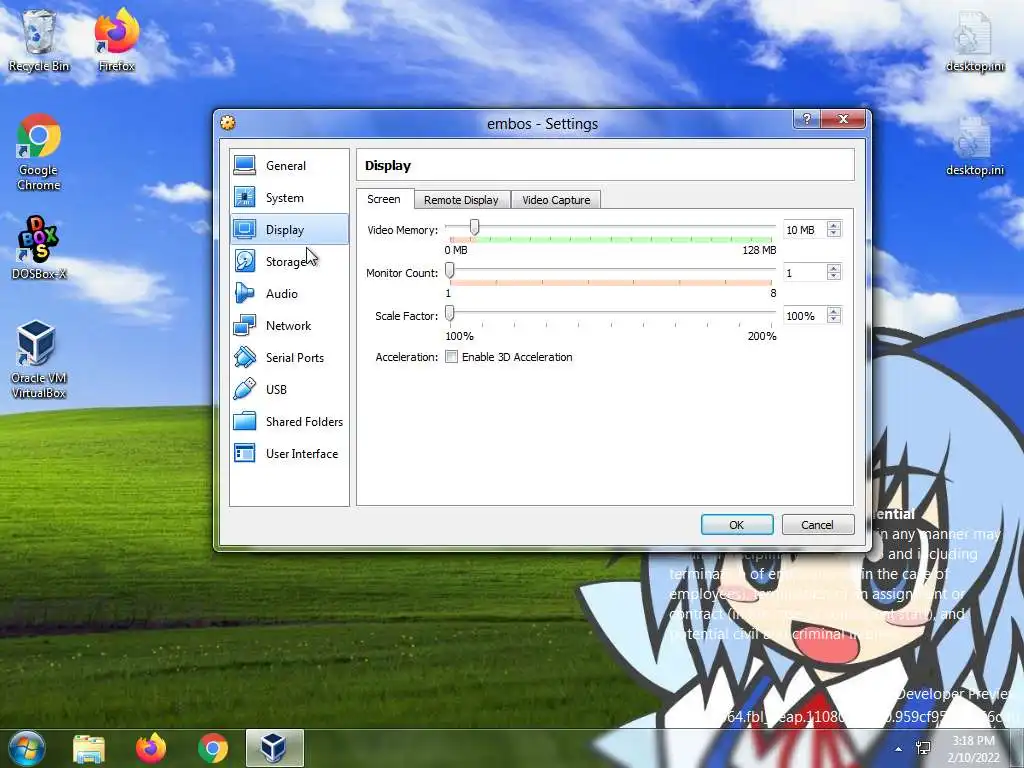Click the Display category monitor icon
The width and height of the screenshot is (1024, 768).
245,229
